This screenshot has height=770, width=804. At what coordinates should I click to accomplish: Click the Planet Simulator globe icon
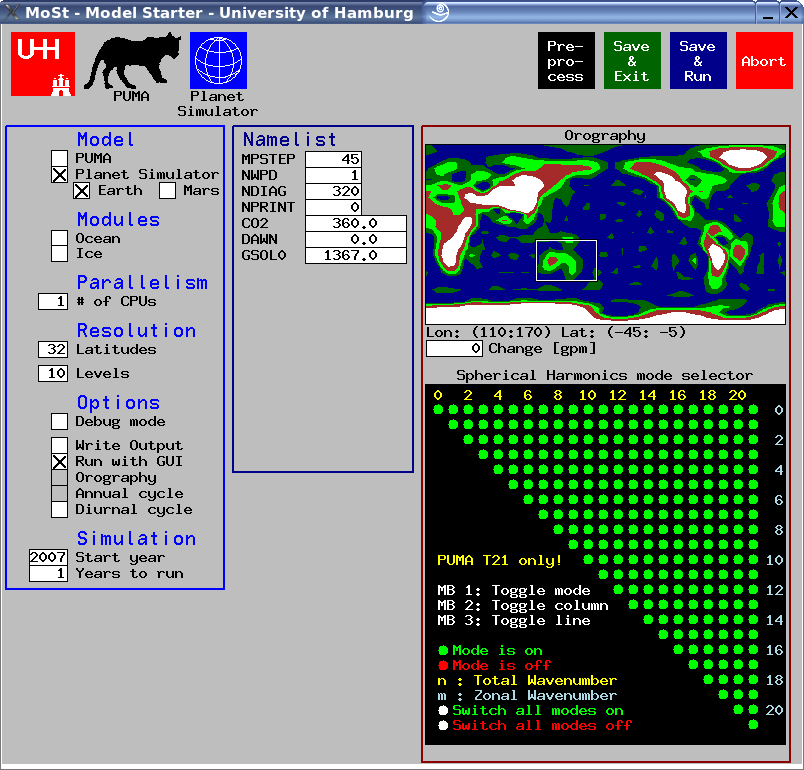pos(218,61)
